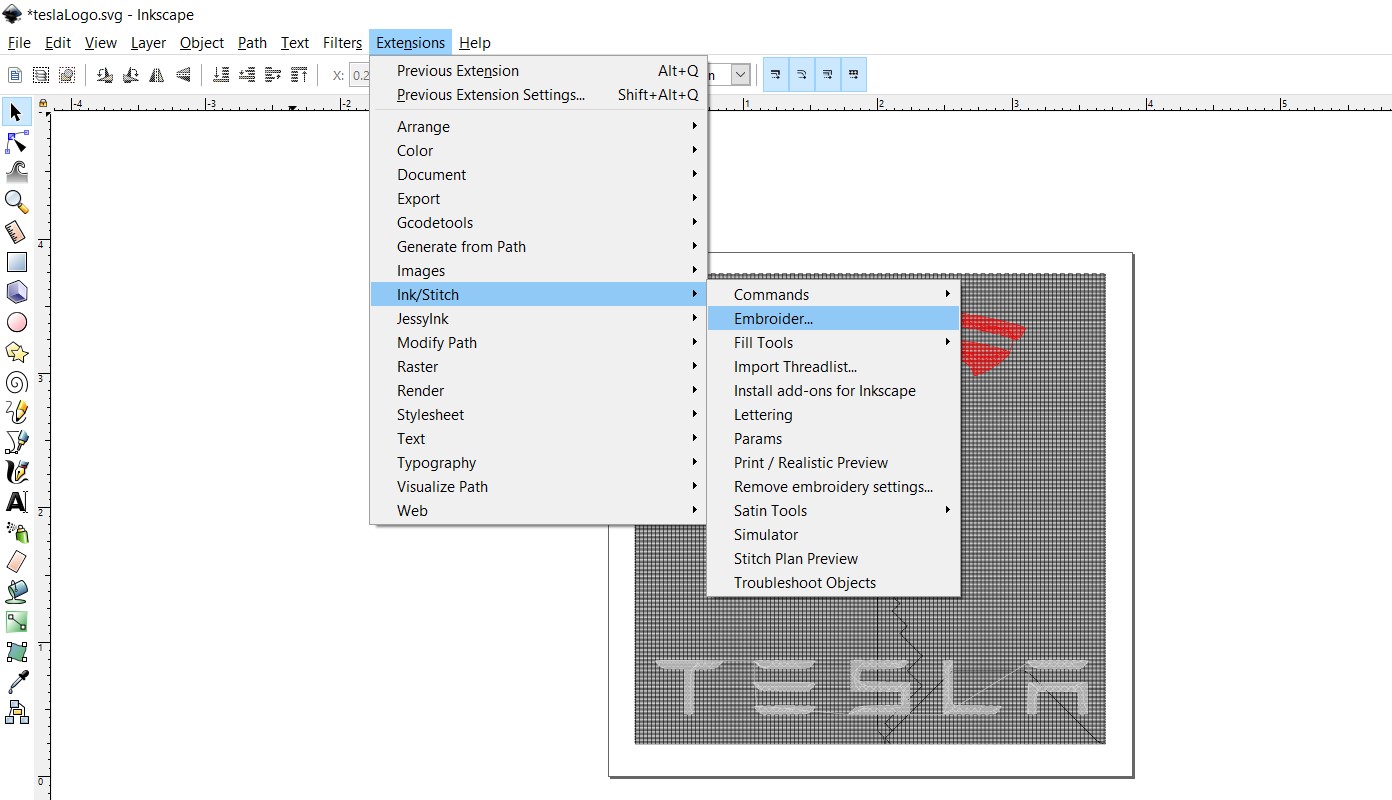Click Troubleshoot Objects entry
The width and height of the screenshot is (1392, 800).
point(834,583)
